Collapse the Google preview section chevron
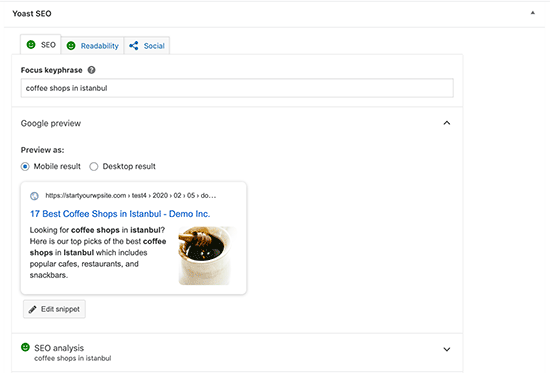The image size is (550, 373). point(447,123)
